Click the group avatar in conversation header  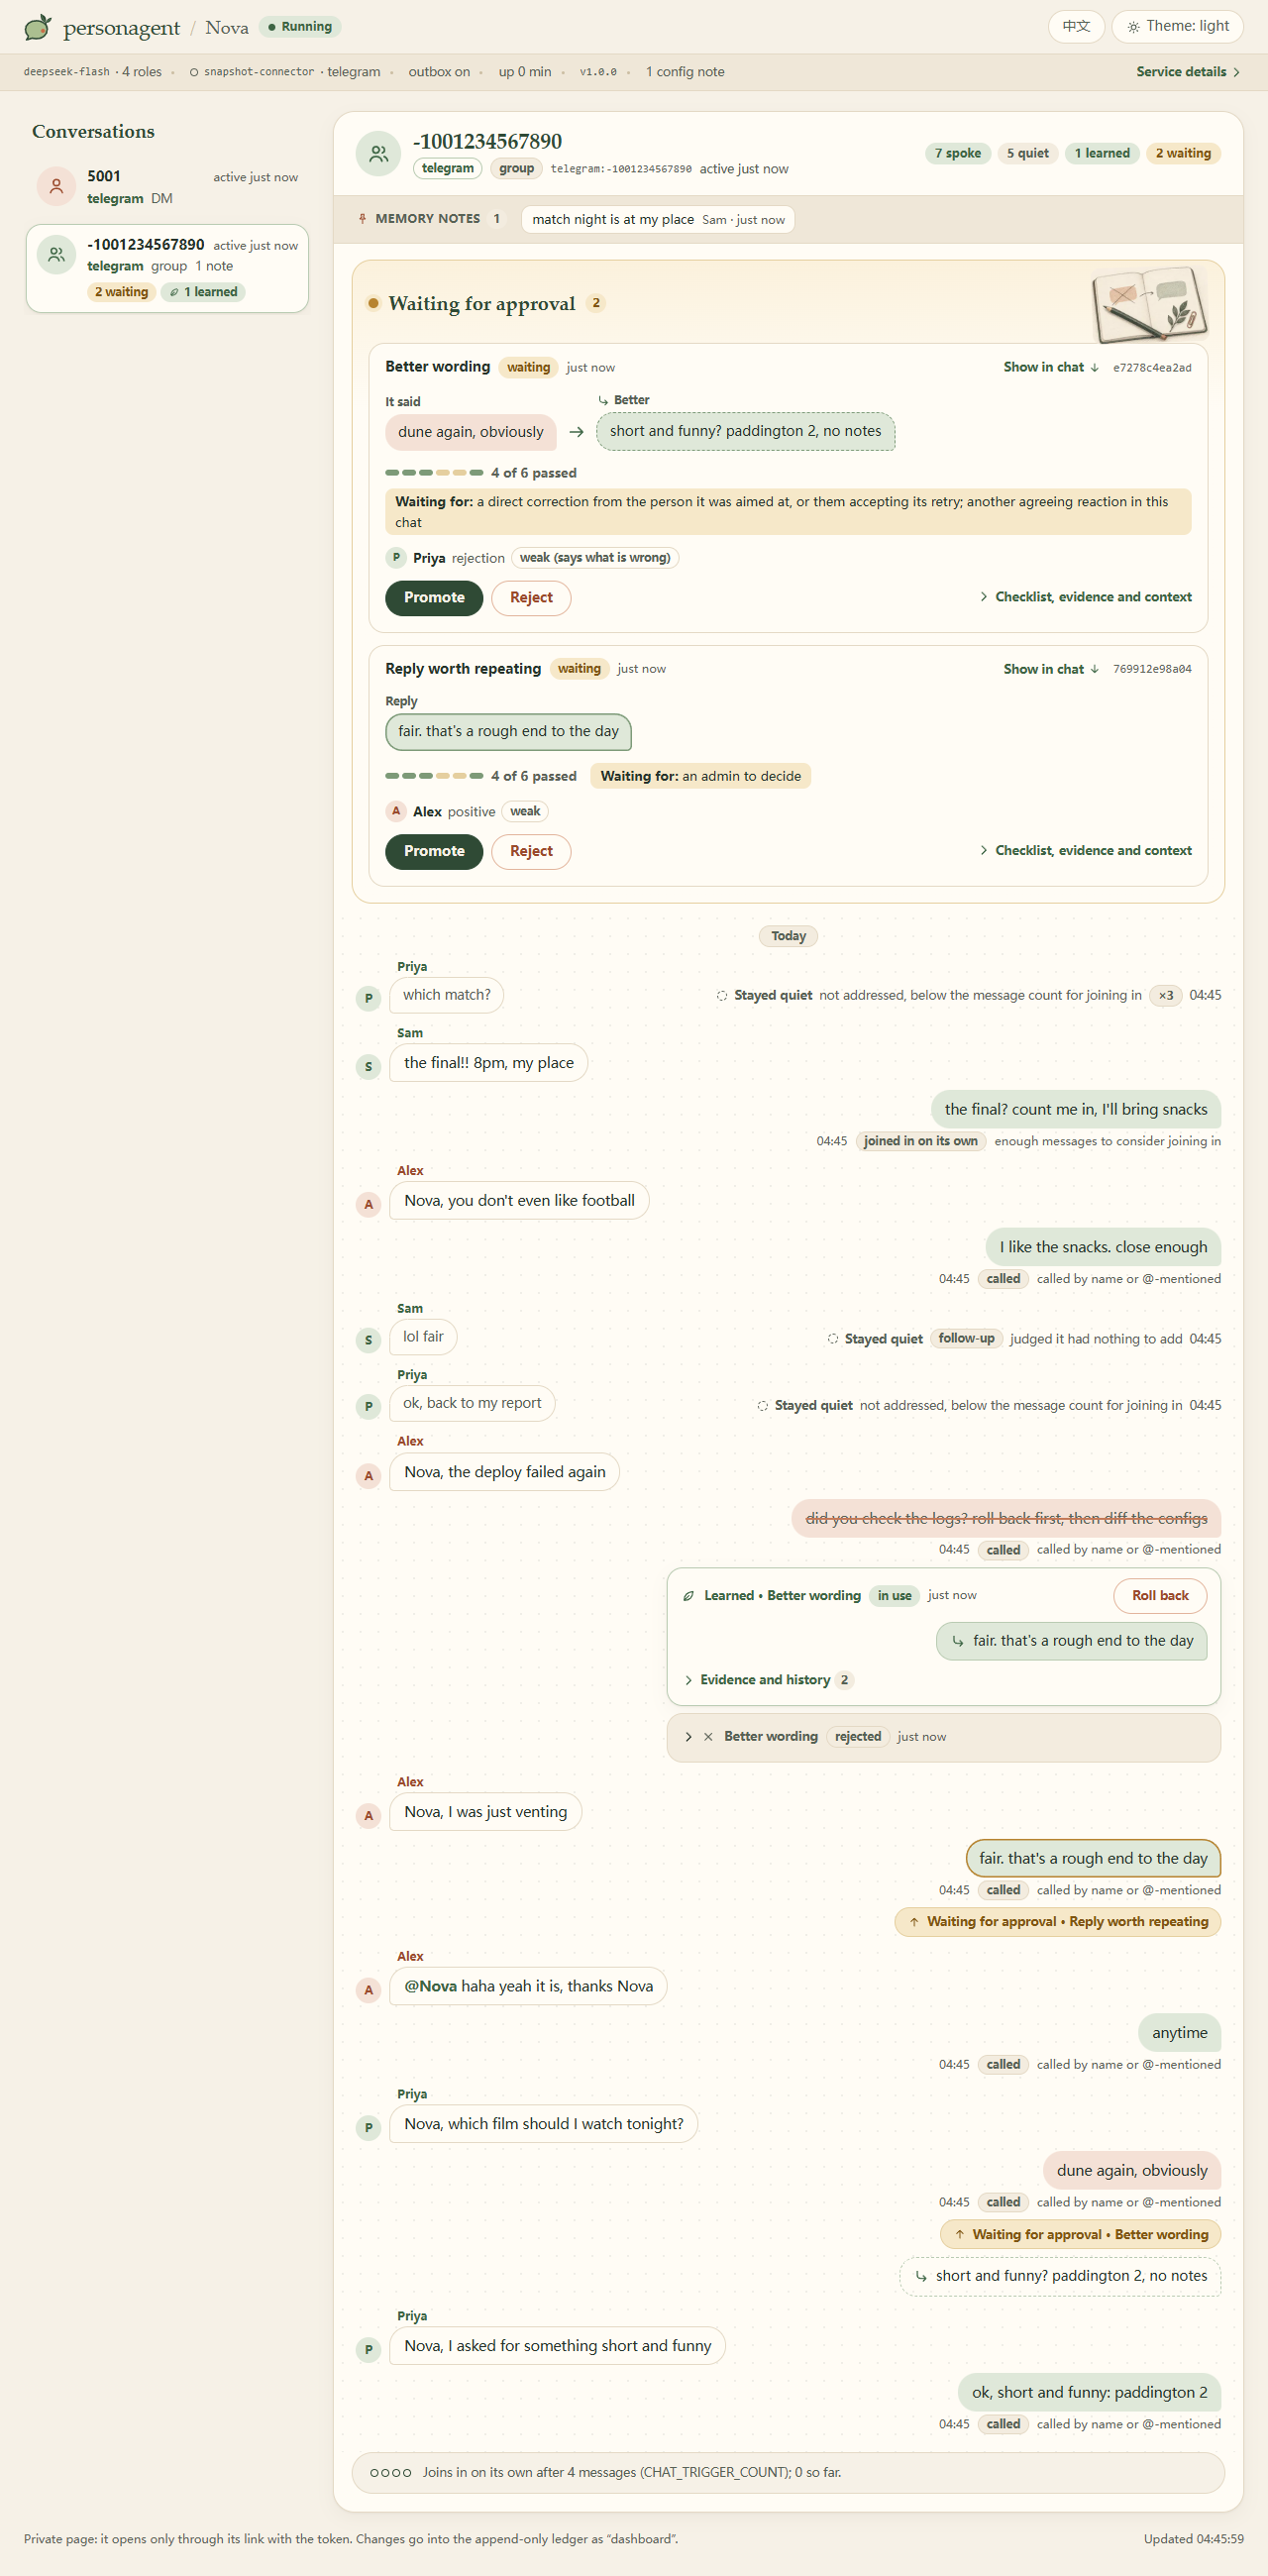click(378, 154)
